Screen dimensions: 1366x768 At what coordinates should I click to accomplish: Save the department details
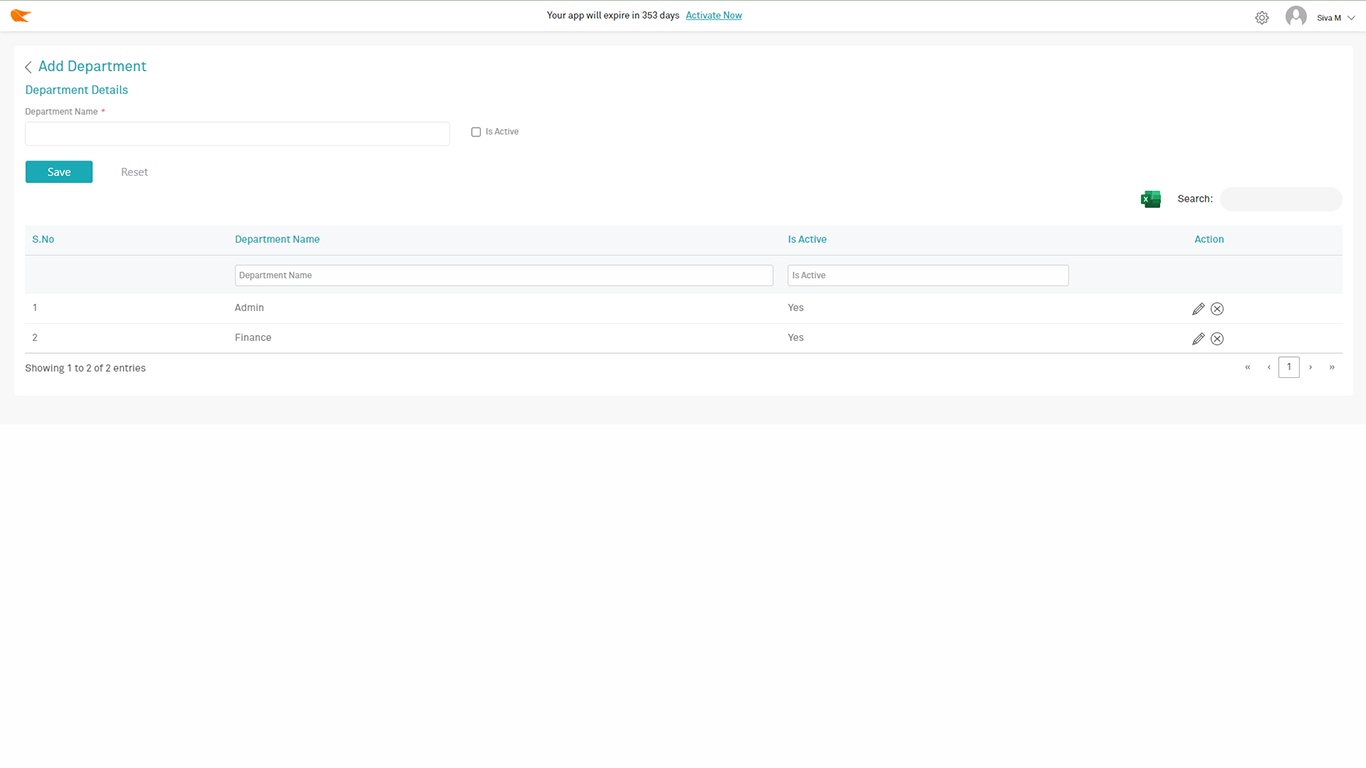(x=59, y=172)
